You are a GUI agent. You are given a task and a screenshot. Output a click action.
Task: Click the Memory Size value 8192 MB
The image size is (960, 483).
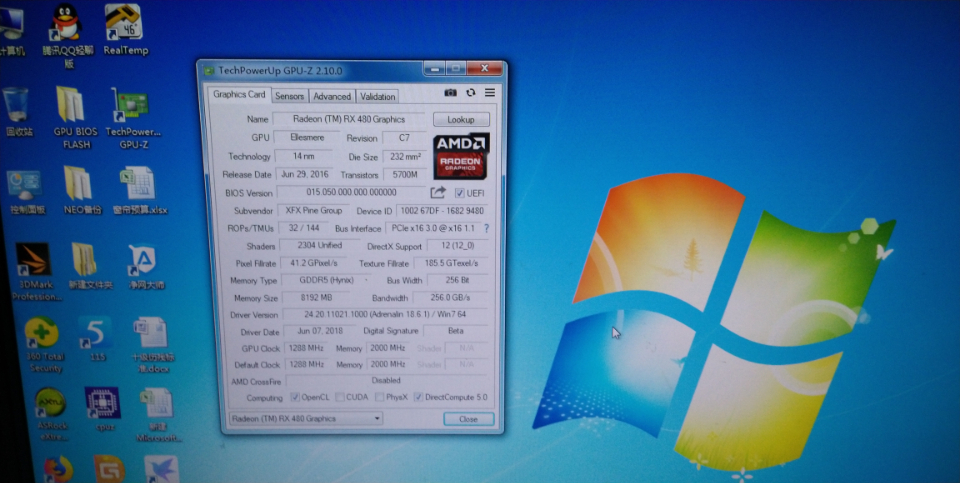tap(316, 298)
